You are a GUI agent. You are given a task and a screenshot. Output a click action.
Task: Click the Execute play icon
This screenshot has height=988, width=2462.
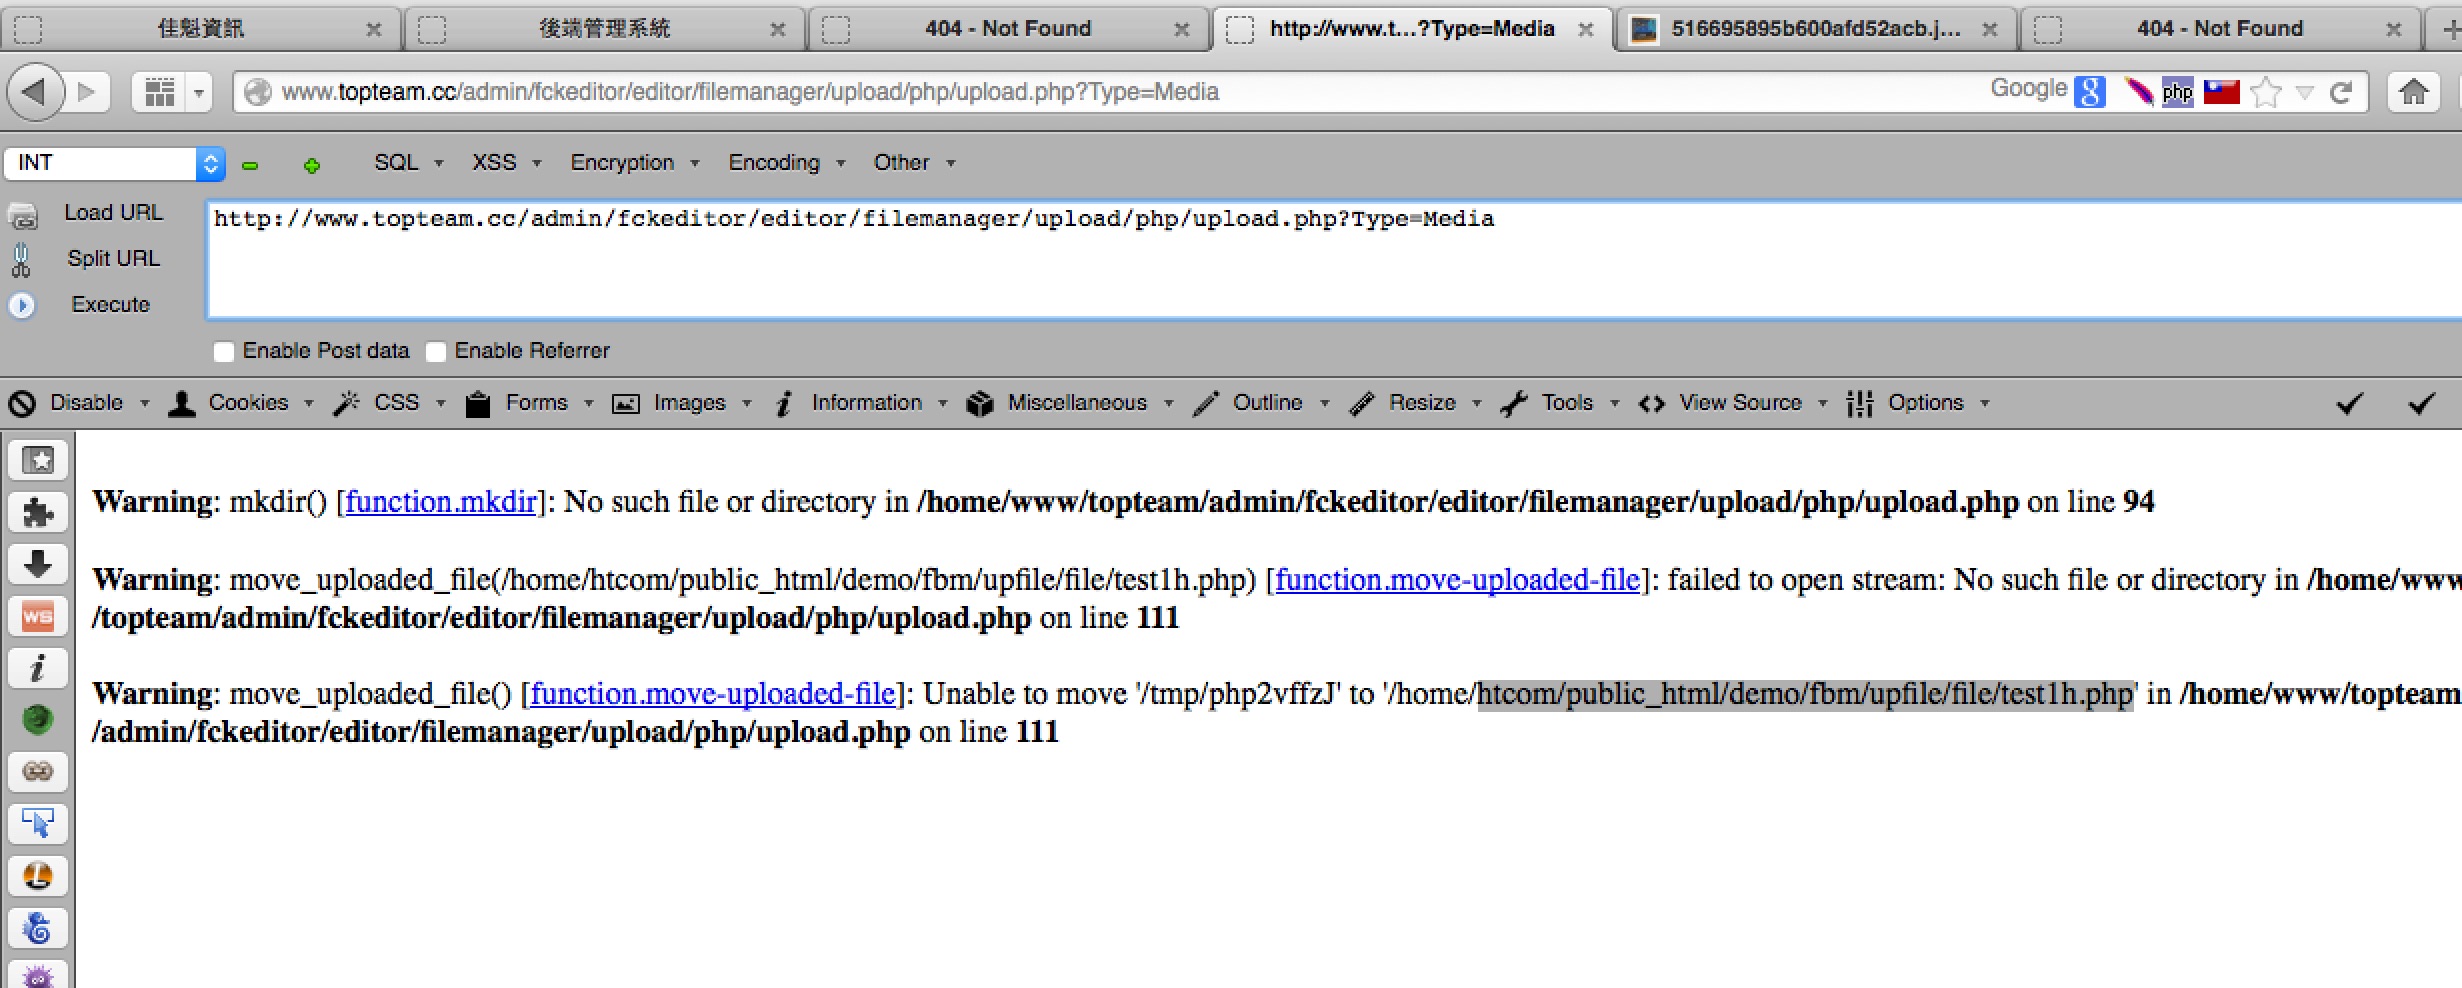point(22,305)
